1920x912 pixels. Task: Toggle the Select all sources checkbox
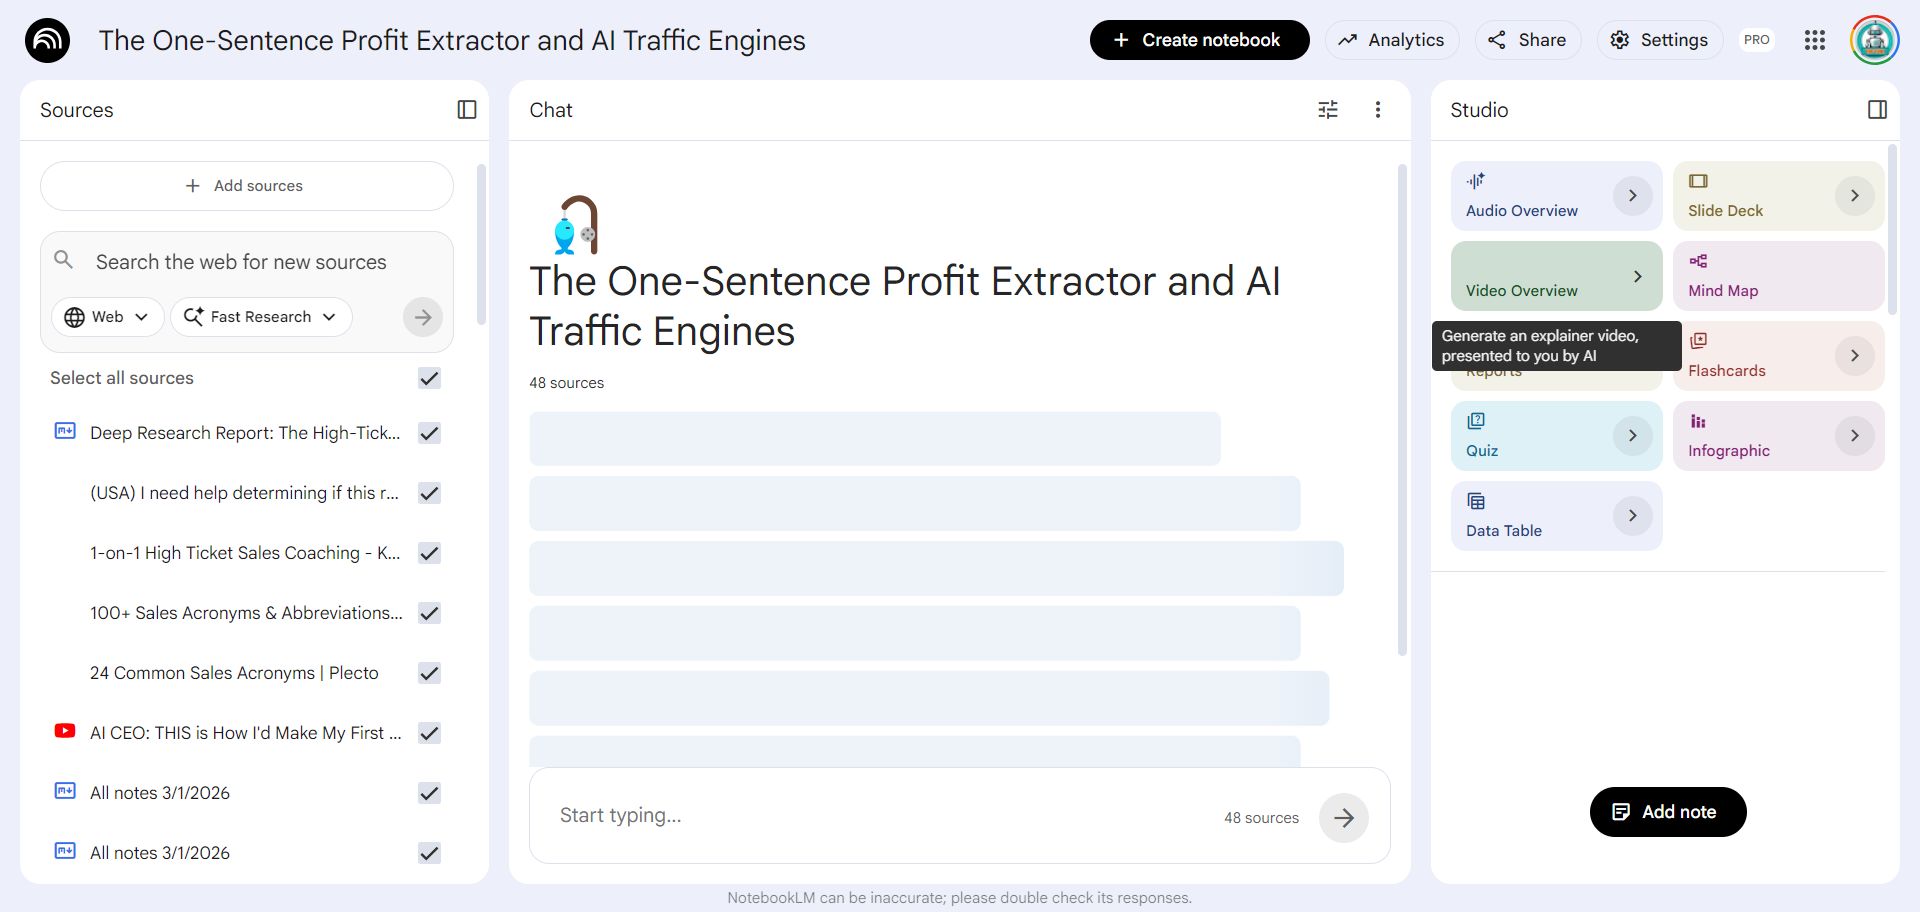tap(429, 378)
